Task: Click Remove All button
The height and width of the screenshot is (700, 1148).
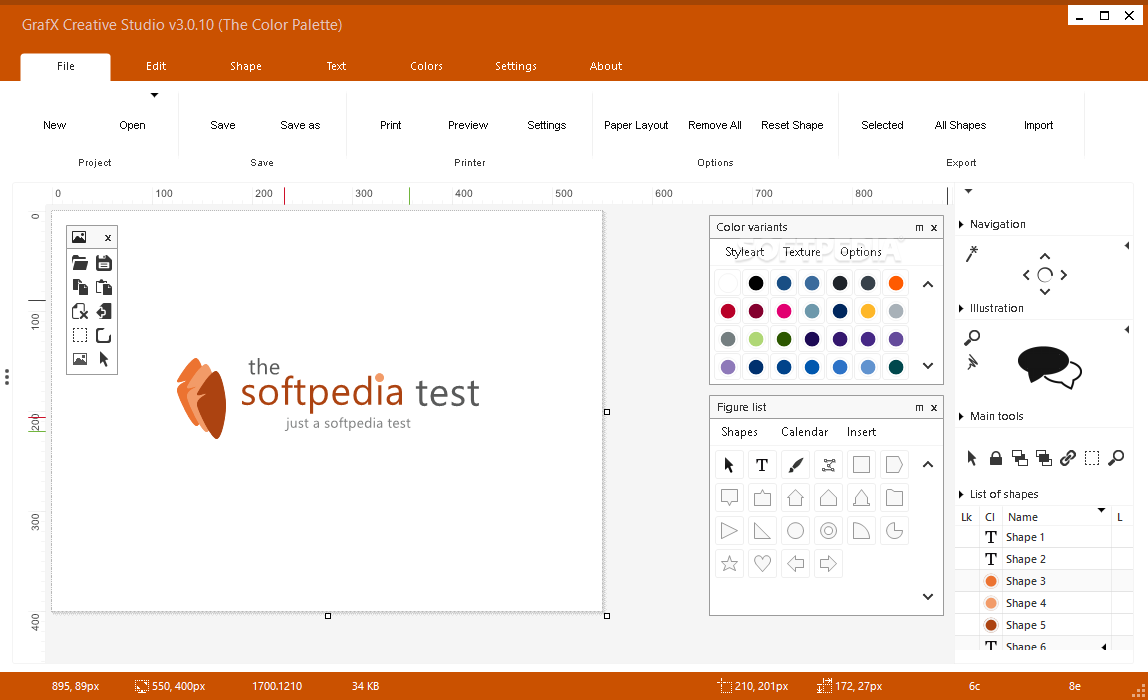Action: [x=715, y=125]
